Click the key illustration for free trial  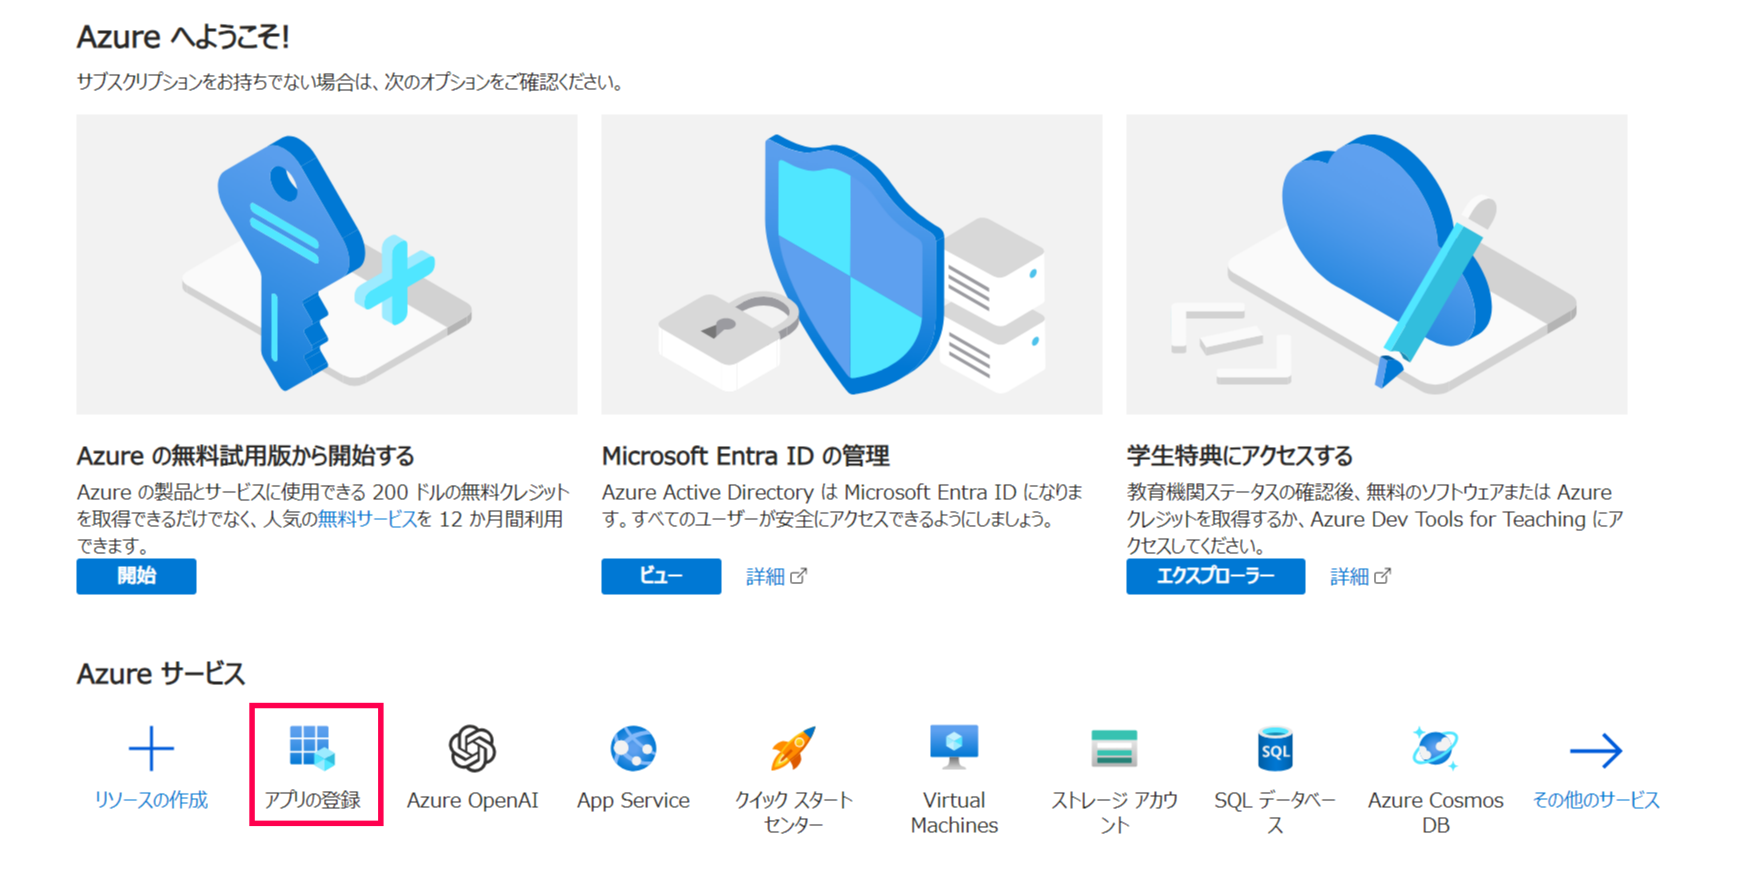tap(326, 264)
